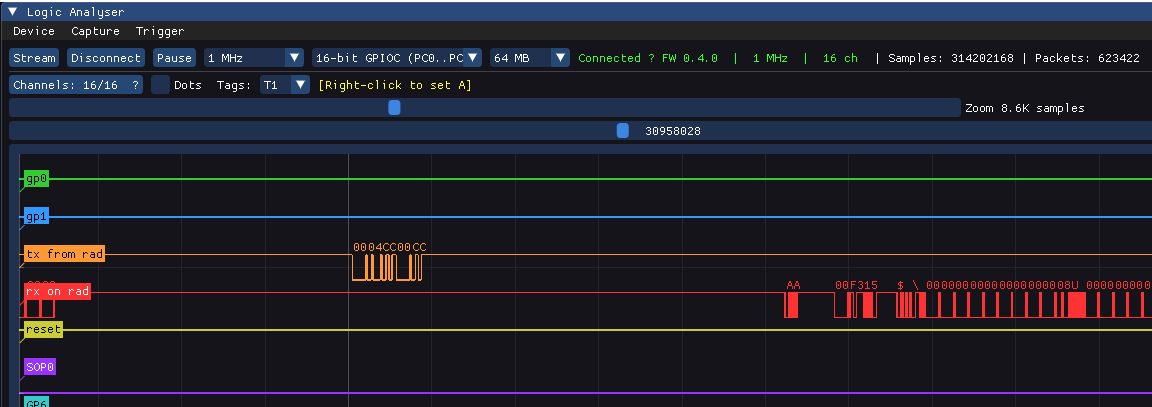Screen dimensions: 1152x407
Task: Select the GP6 channel label
Action: tap(37, 403)
